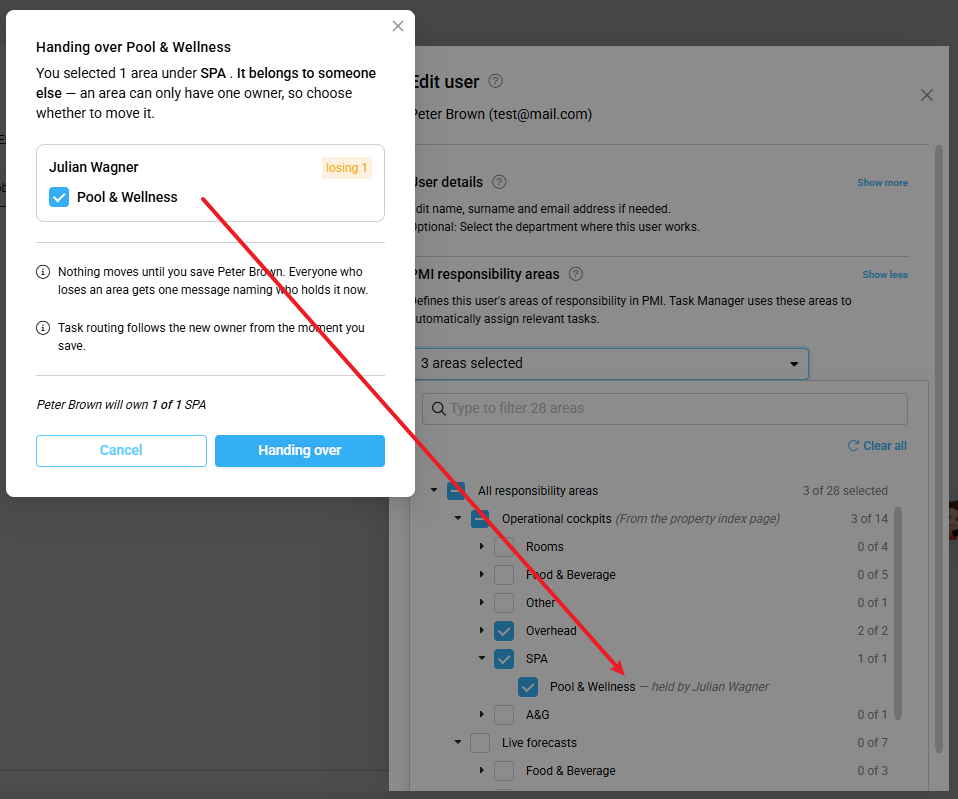Click the Cancel button
The image size is (958, 799).
(x=121, y=451)
